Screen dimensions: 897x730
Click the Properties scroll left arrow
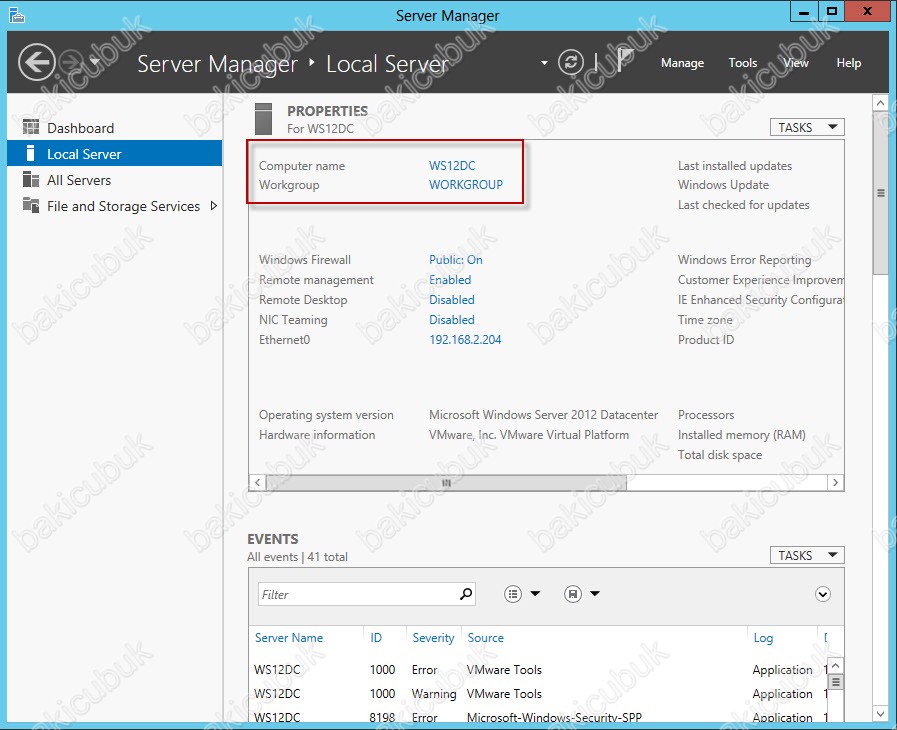257,483
